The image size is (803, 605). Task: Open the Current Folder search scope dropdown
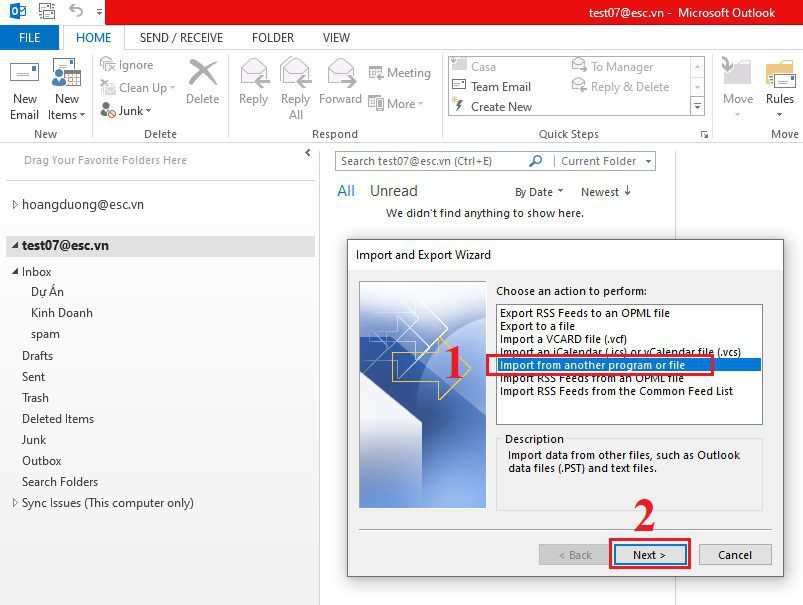(x=606, y=161)
